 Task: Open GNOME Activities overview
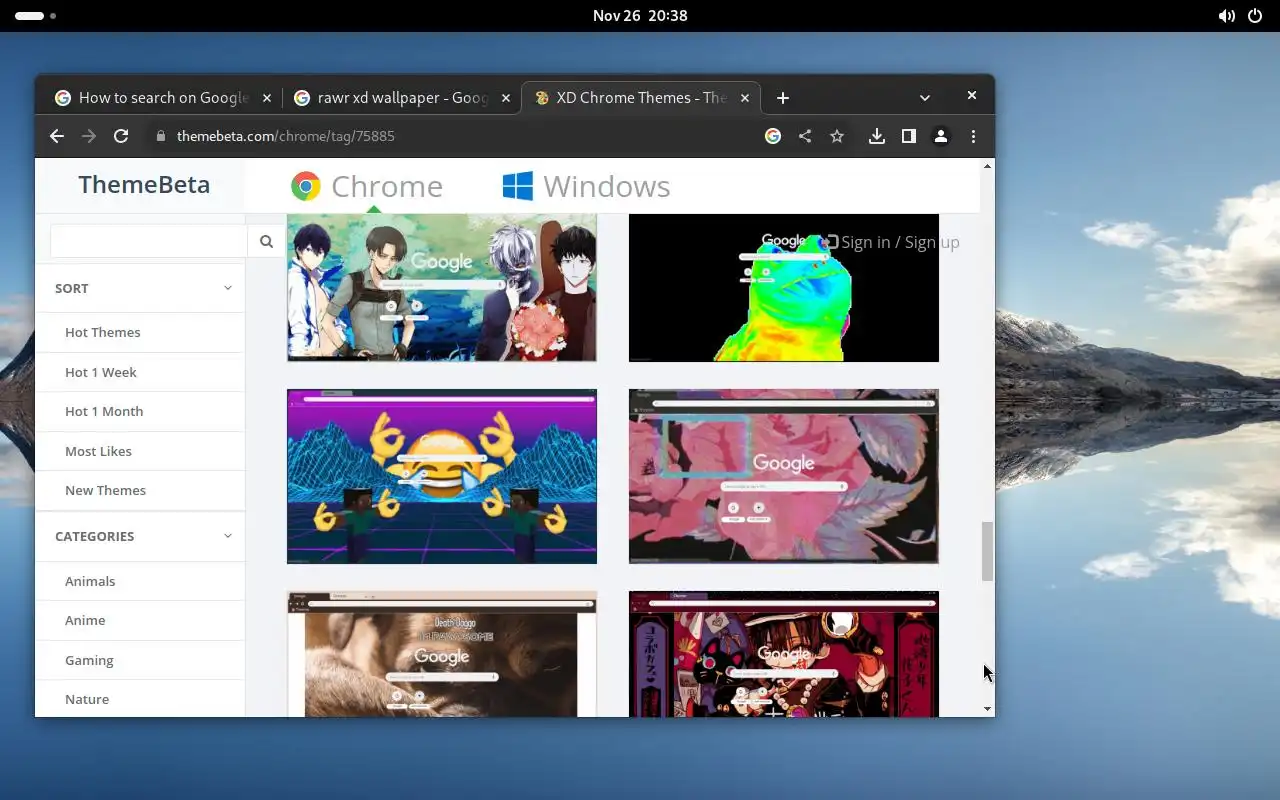(35, 16)
